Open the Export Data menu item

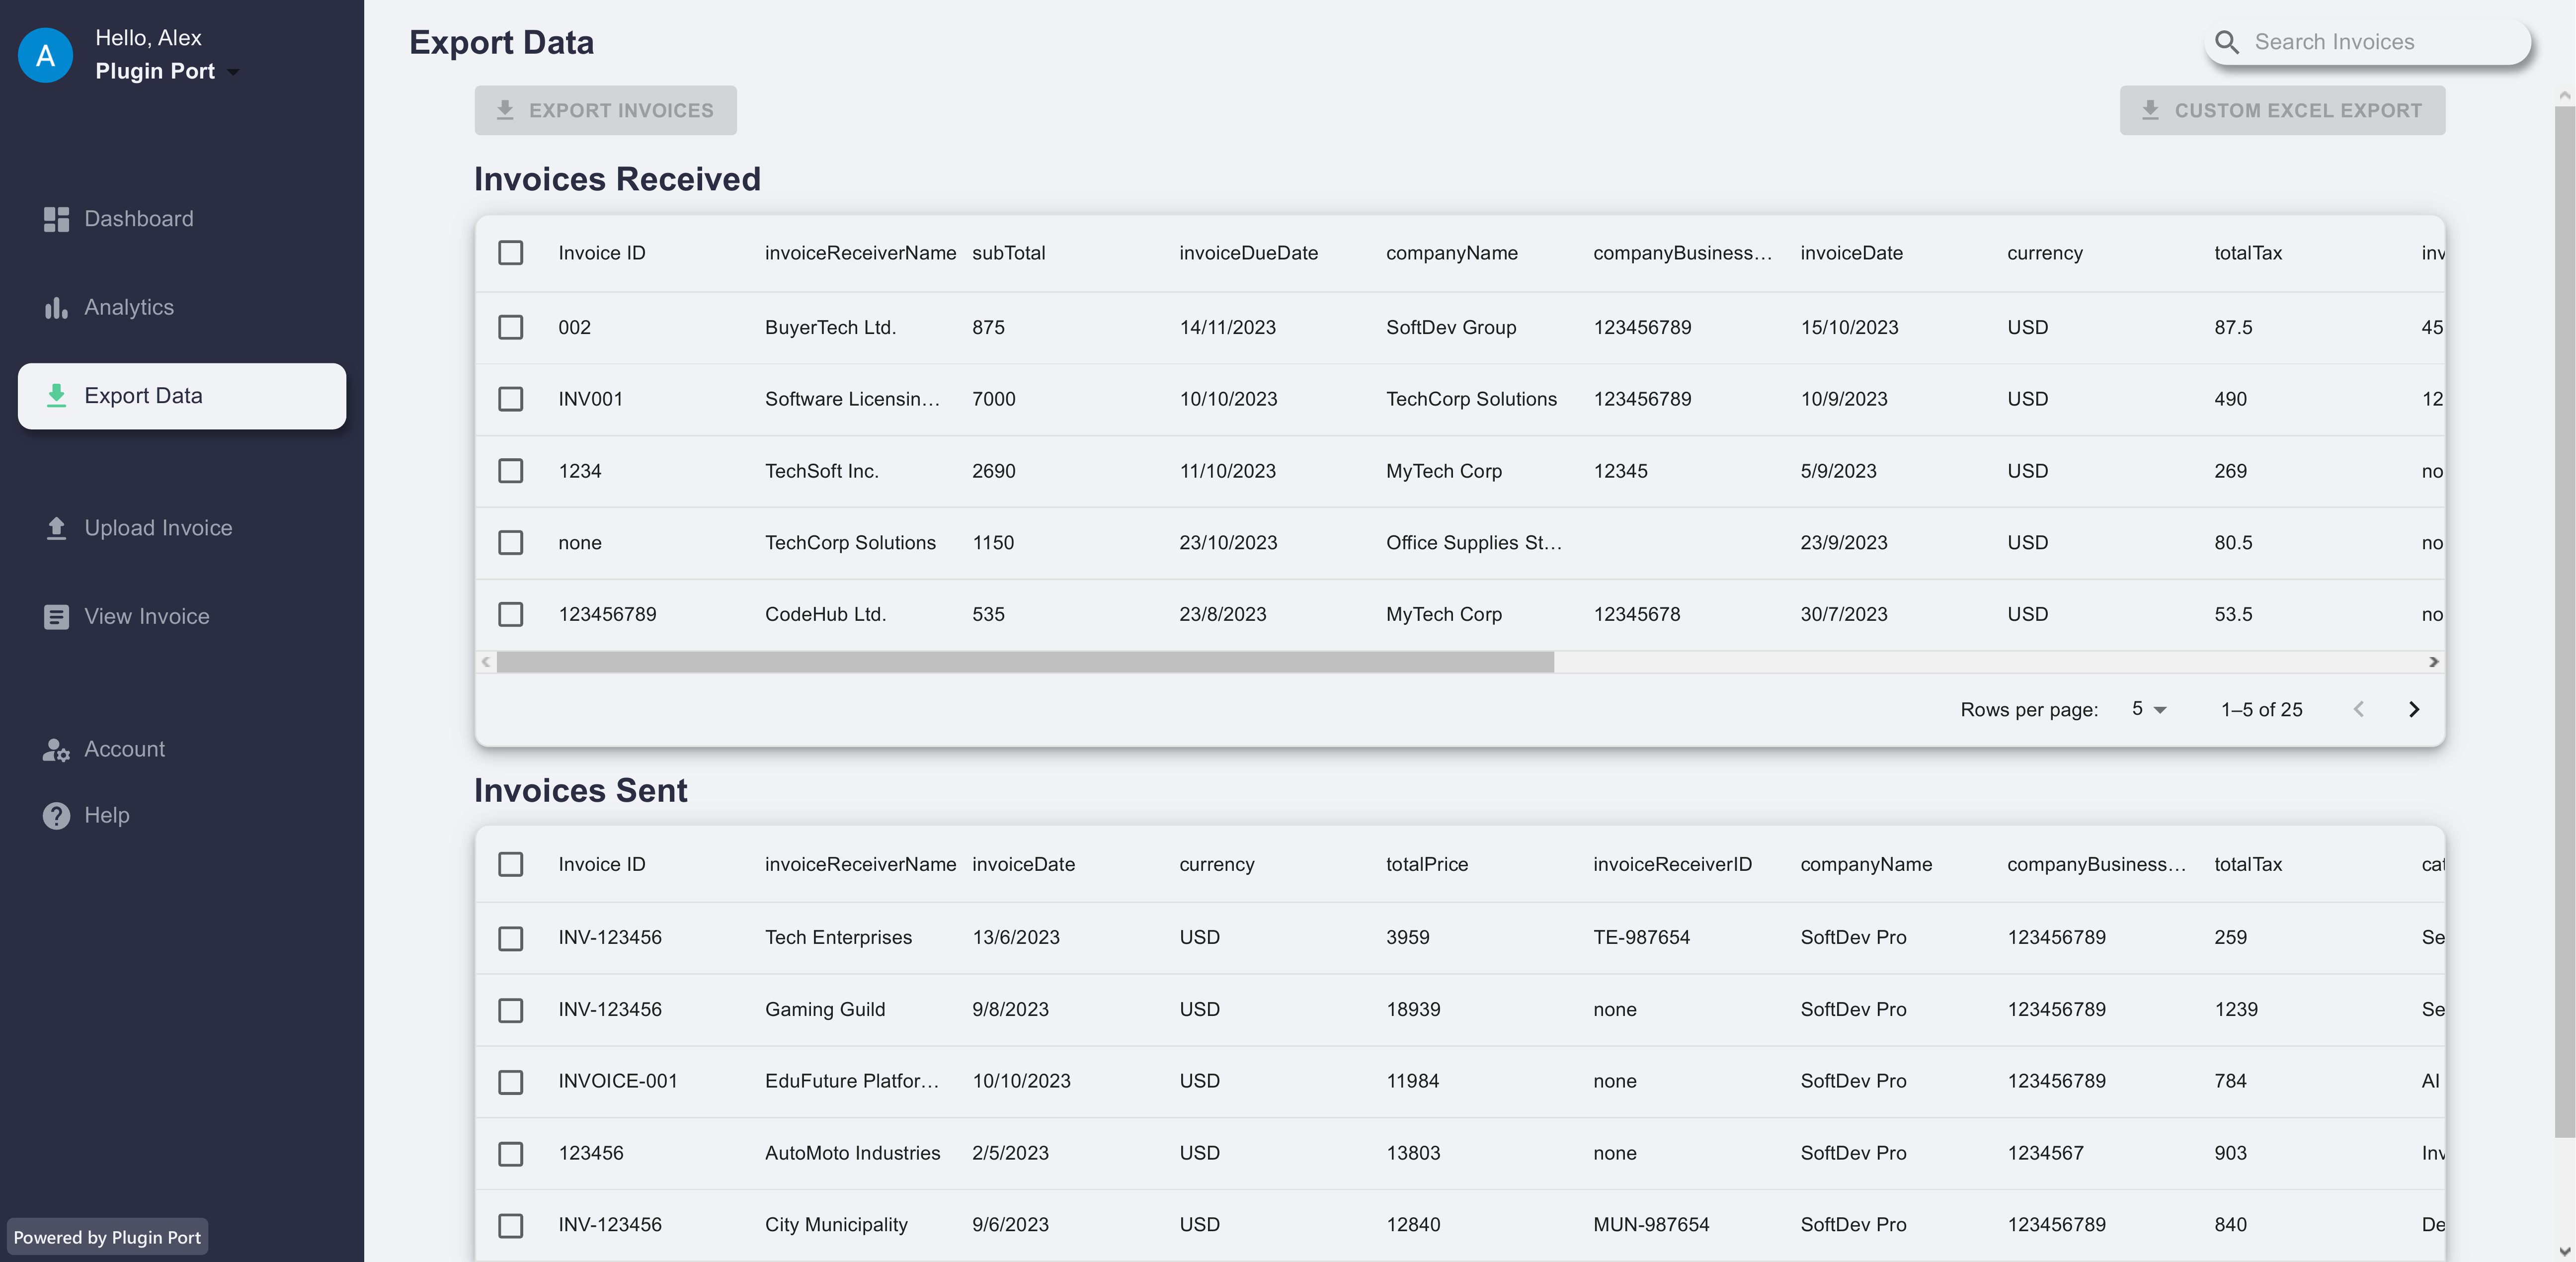pos(182,396)
